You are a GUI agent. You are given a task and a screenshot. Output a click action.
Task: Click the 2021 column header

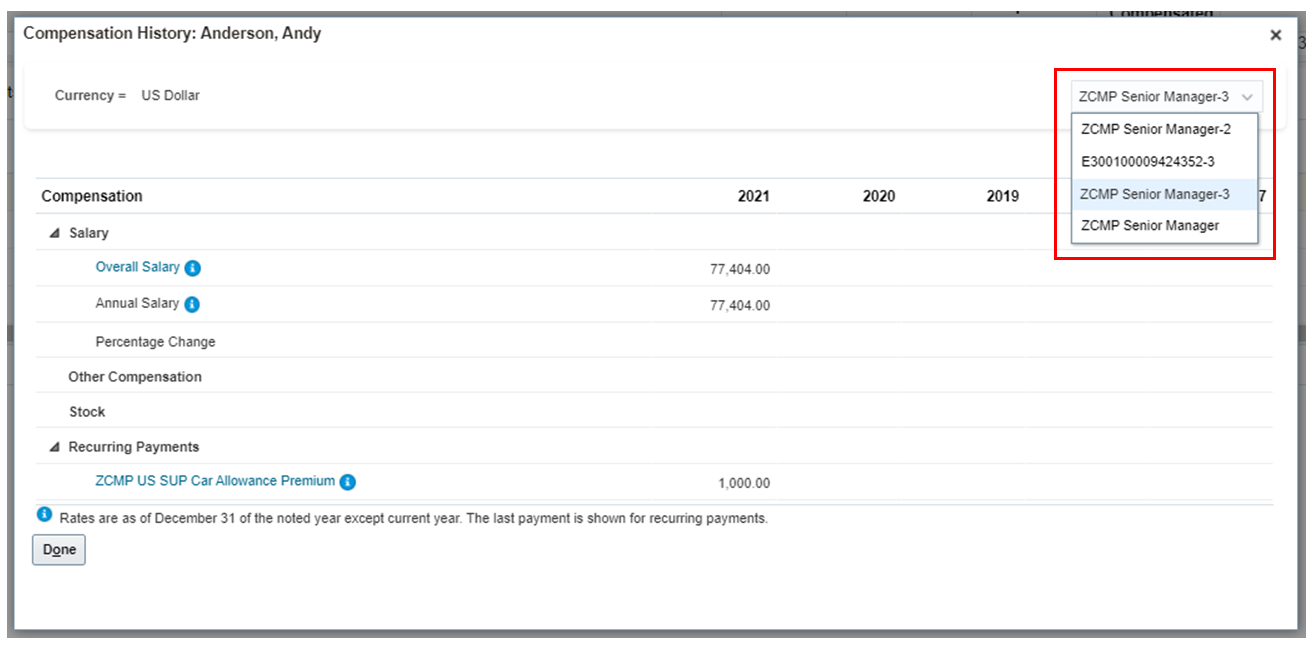pos(753,196)
